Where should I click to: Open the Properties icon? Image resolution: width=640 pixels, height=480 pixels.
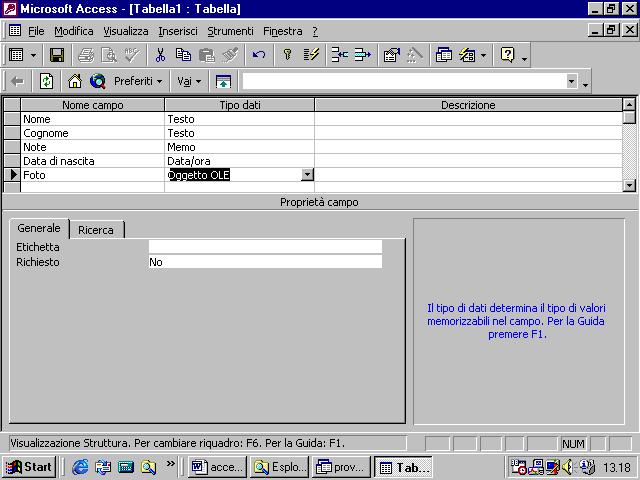tap(391, 55)
